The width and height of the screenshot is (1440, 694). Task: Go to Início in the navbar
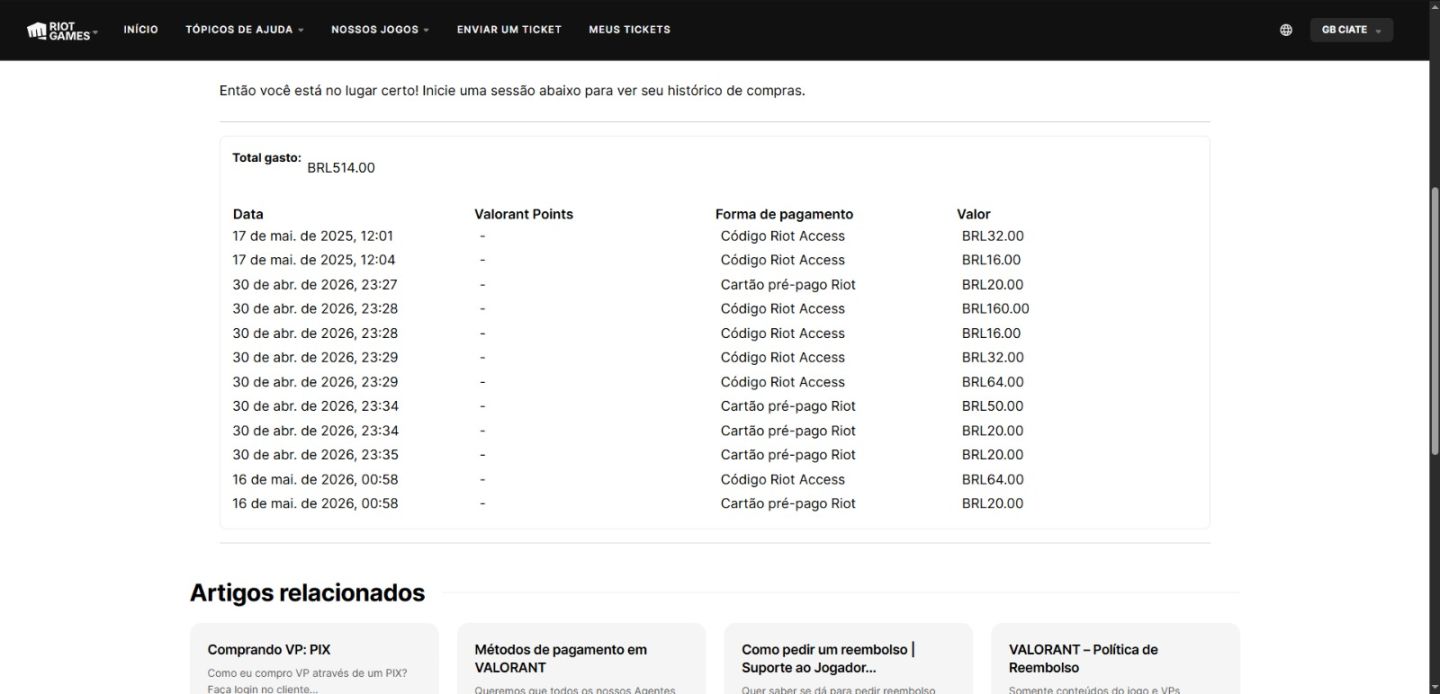[x=141, y=30]
